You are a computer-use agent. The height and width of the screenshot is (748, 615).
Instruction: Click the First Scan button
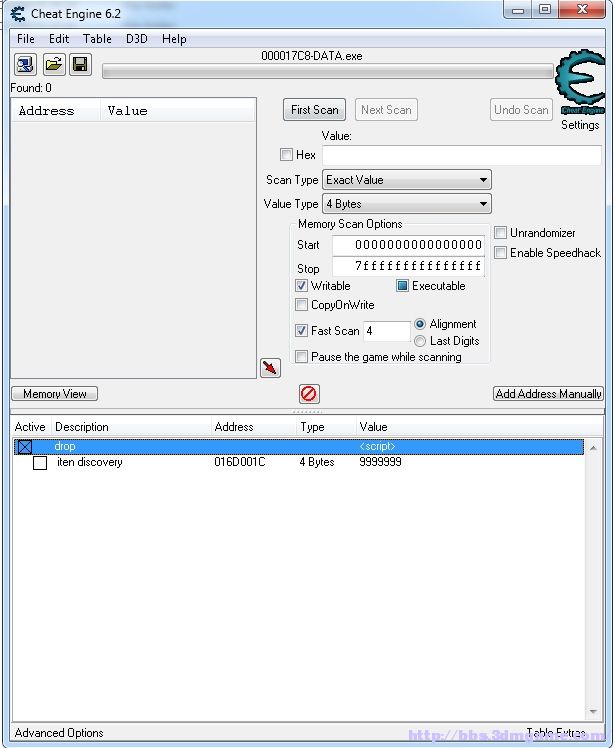coord(314,110)
